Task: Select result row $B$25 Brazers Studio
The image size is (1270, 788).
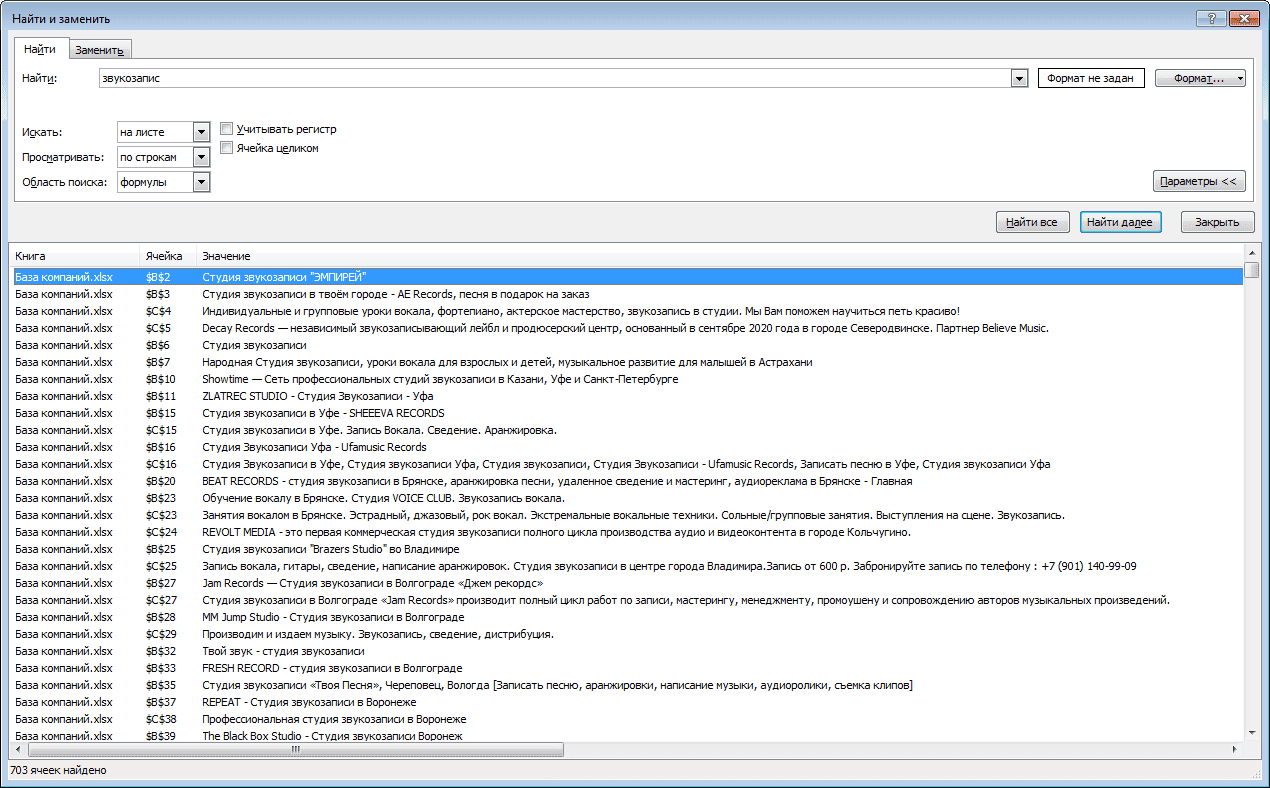Action: pyautogui.click(x=627, y=549)
